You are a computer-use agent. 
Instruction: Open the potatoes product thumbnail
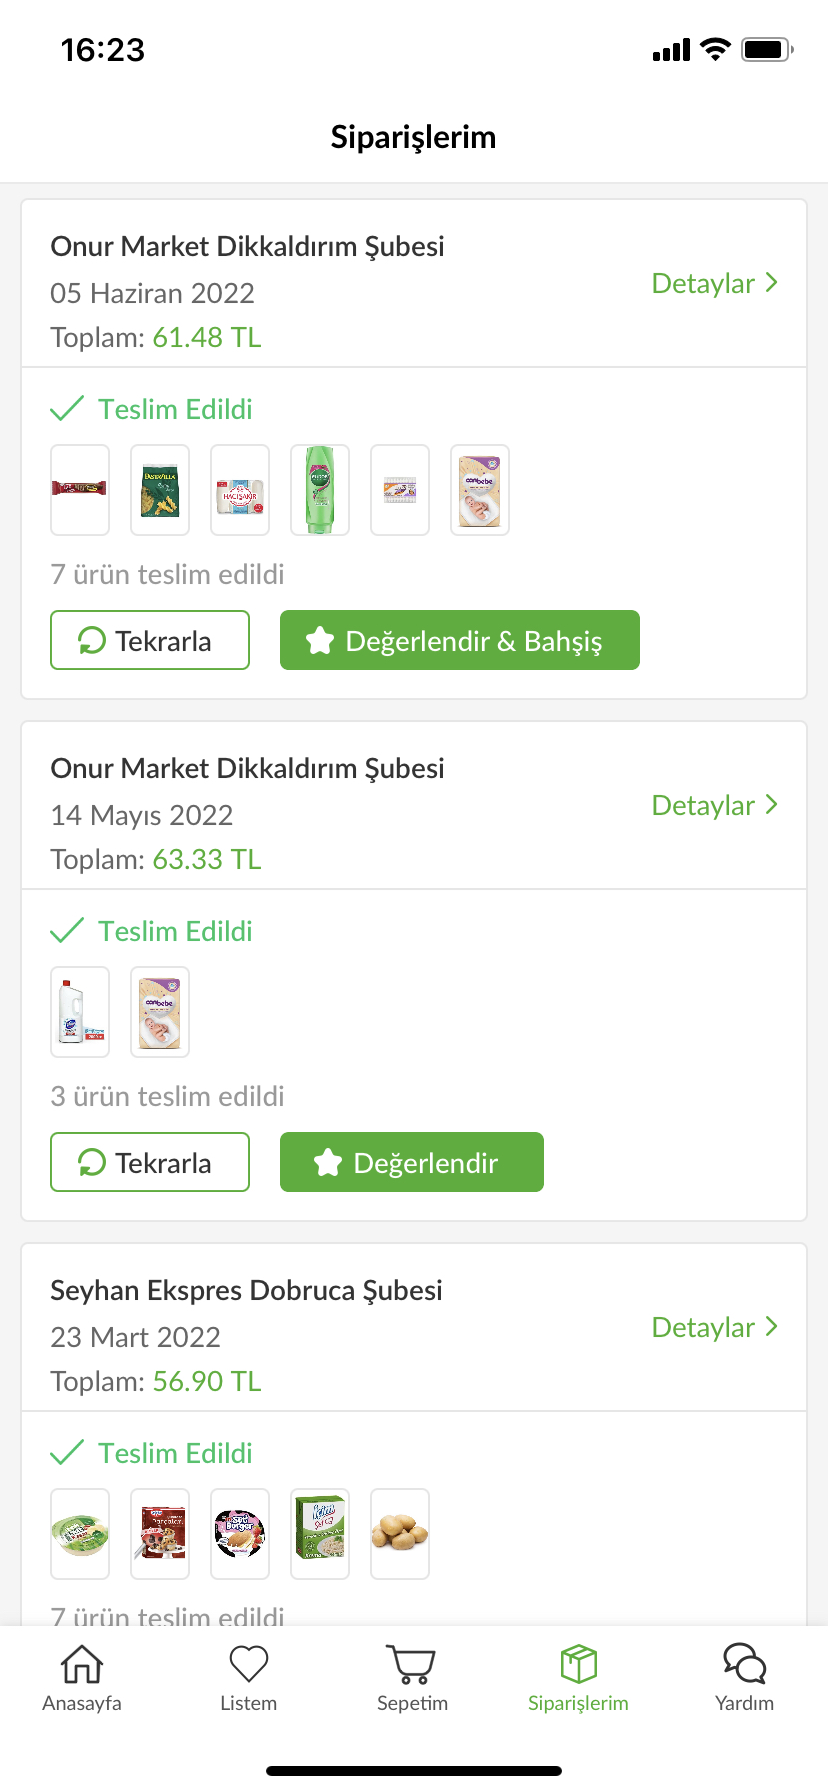click(x=400, y=1534)
